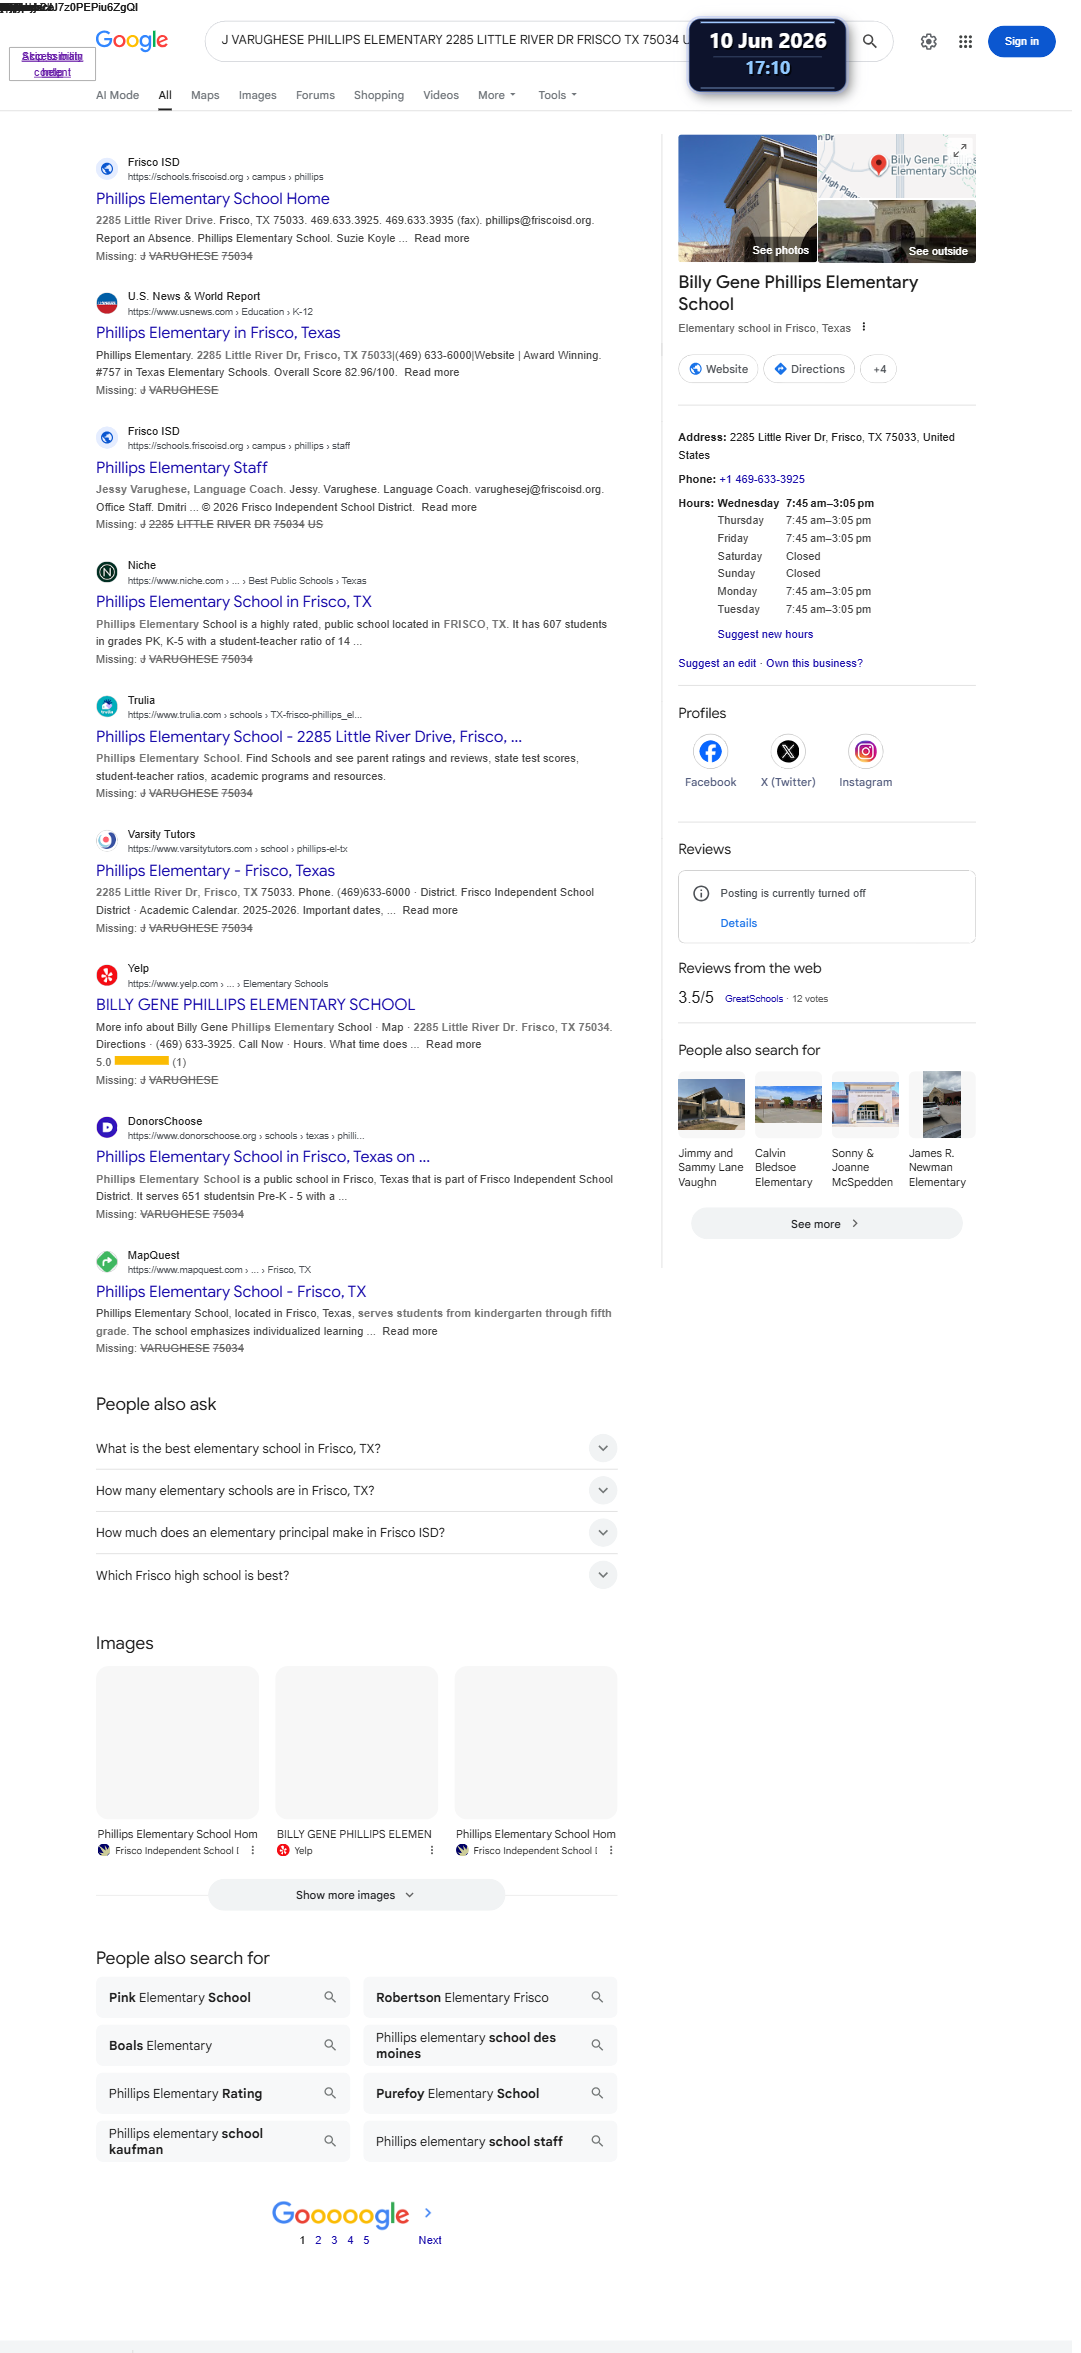The height and width of the screenshot is (2353, 1081).
Task: Click See more under People also search for
Action: [x=826, y=1224]
